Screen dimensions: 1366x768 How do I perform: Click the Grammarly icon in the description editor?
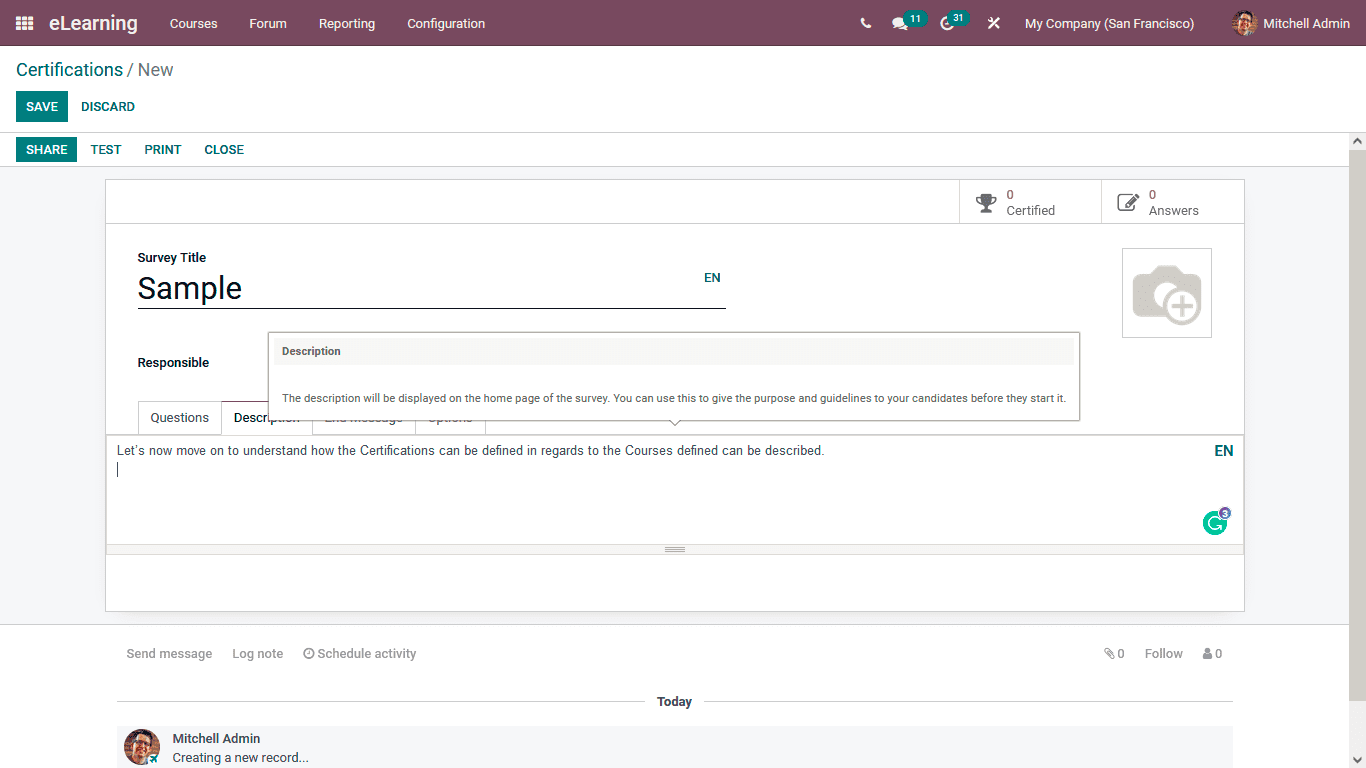(x=1214, y=522)
